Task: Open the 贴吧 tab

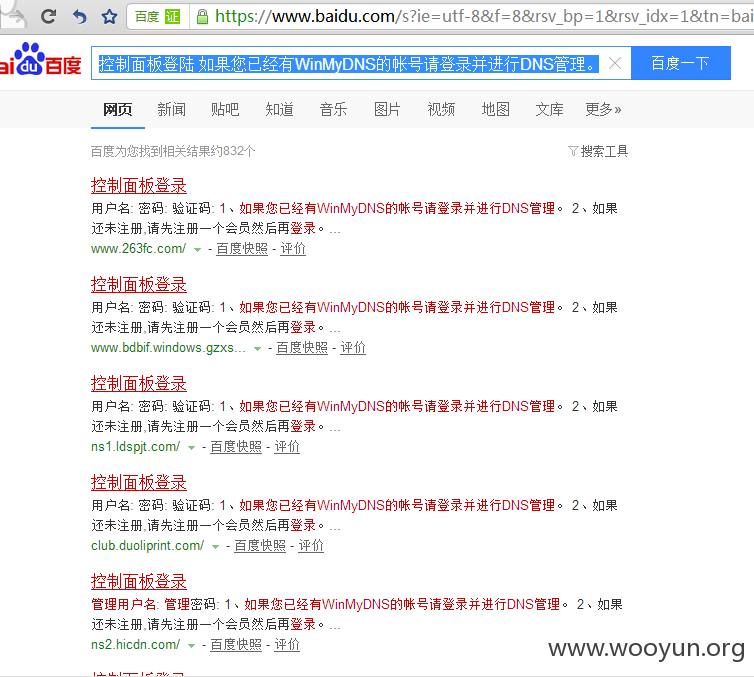Action: [x=225, y=110]
